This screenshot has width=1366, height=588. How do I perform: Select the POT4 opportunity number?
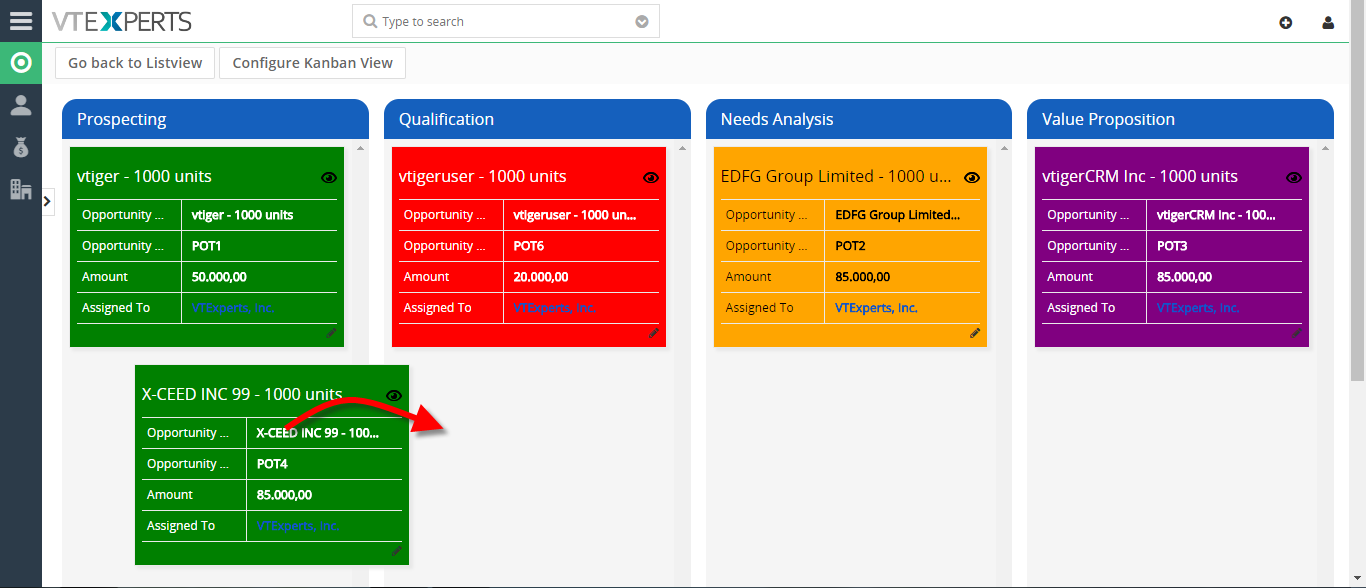point(272,464)
